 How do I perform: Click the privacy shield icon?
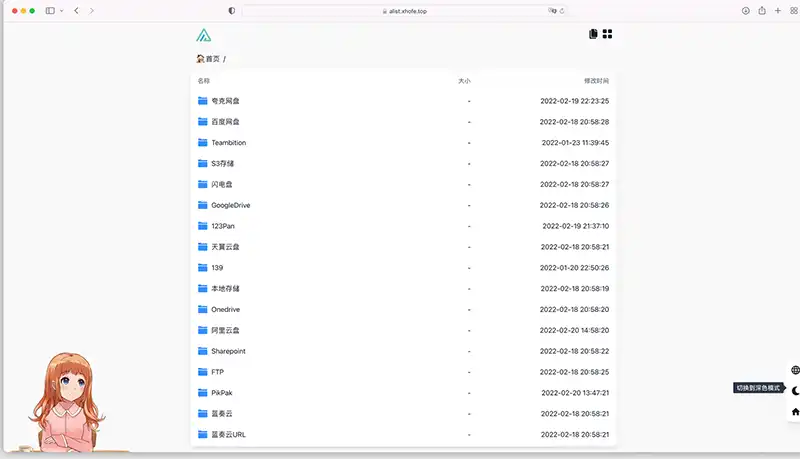pos(232,11)
